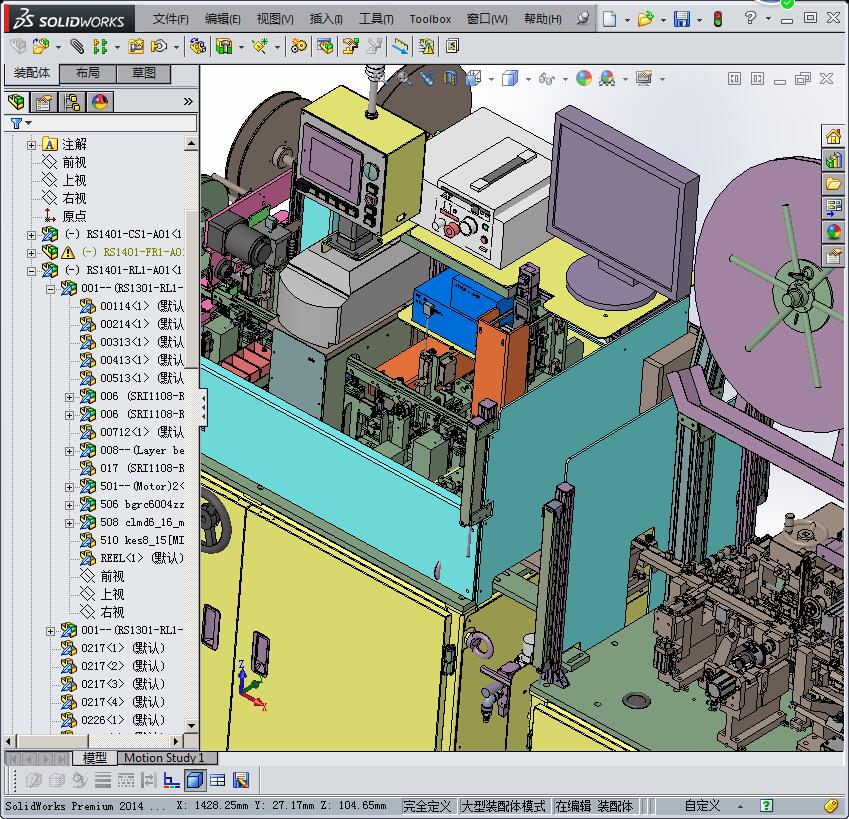Switch to the 布局 tab
This screenshot has height=819, width=849.
point(87,73)
